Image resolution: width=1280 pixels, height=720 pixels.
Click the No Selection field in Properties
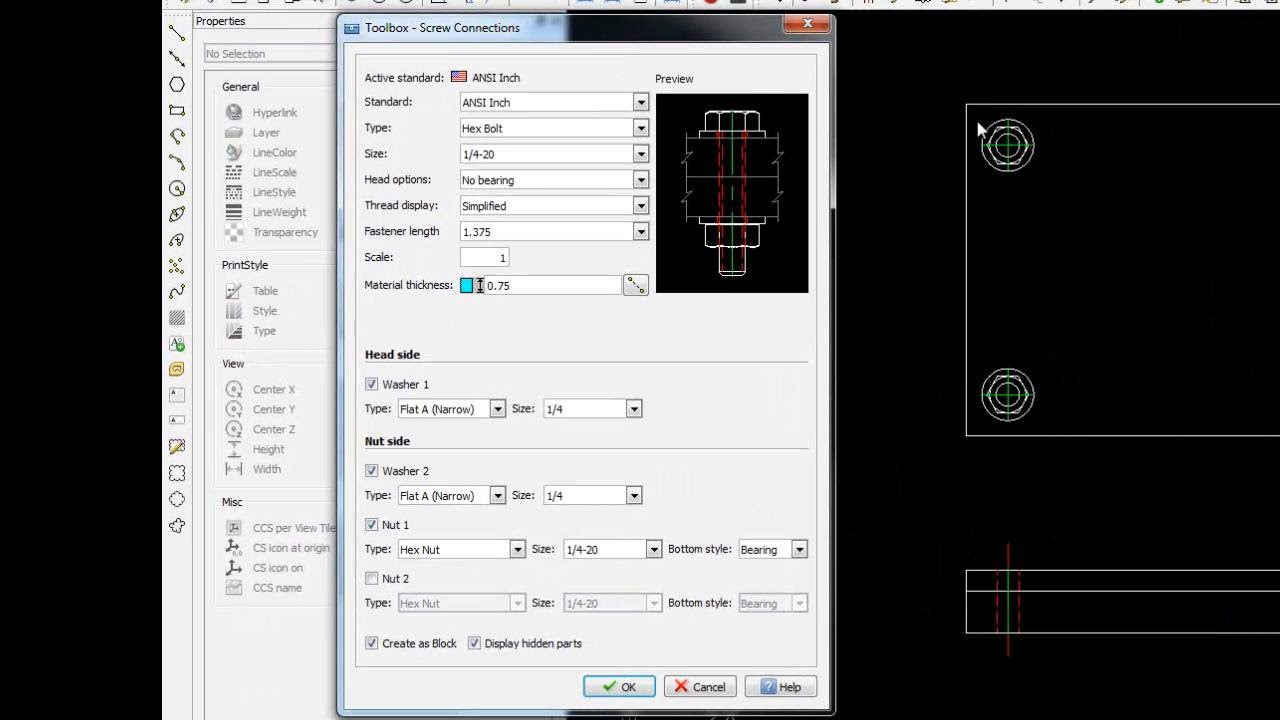click(268, 54)
